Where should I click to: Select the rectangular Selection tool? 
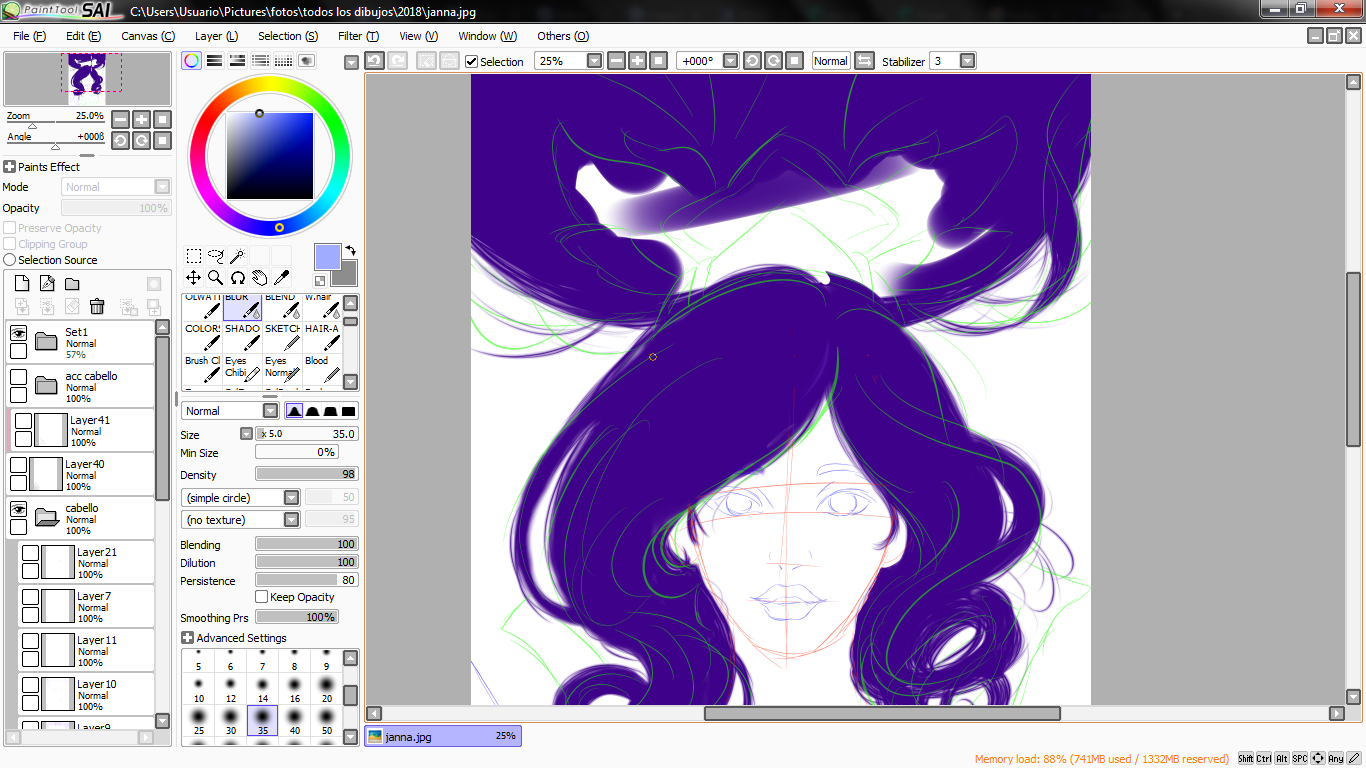click(x=194, y=256)
